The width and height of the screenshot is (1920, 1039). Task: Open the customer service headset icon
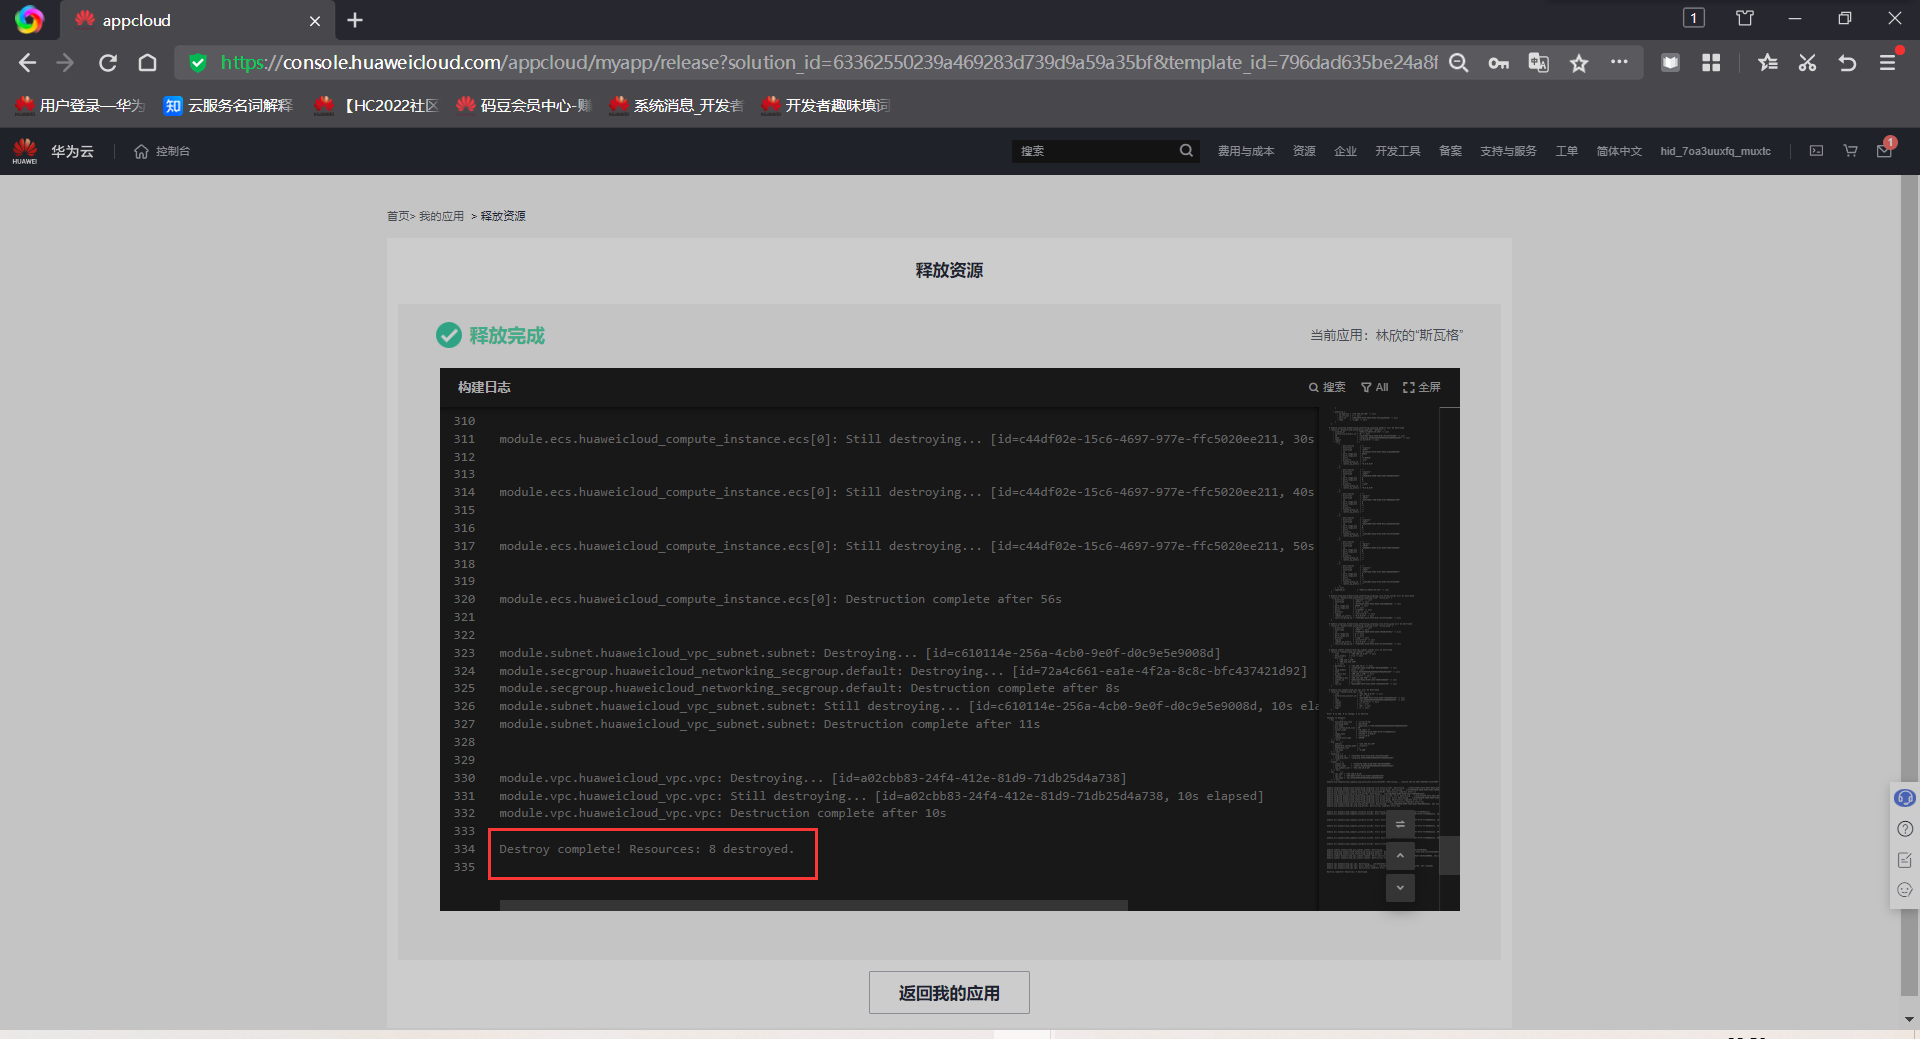pos(1905,798)
